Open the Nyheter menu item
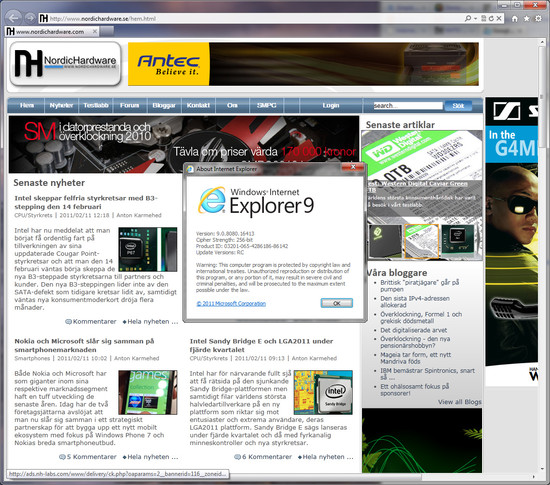Image resolution: width=550 pixels, height=485 pixels. pos(61,105)
